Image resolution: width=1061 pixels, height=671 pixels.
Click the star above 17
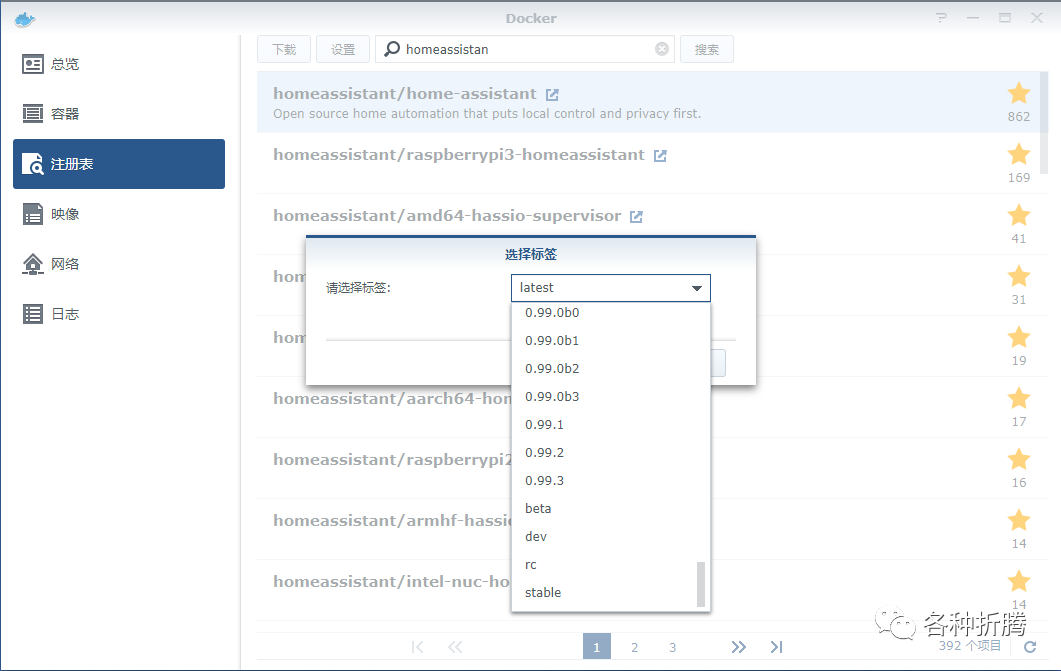pyautogui.click(x=1018, y=398)
